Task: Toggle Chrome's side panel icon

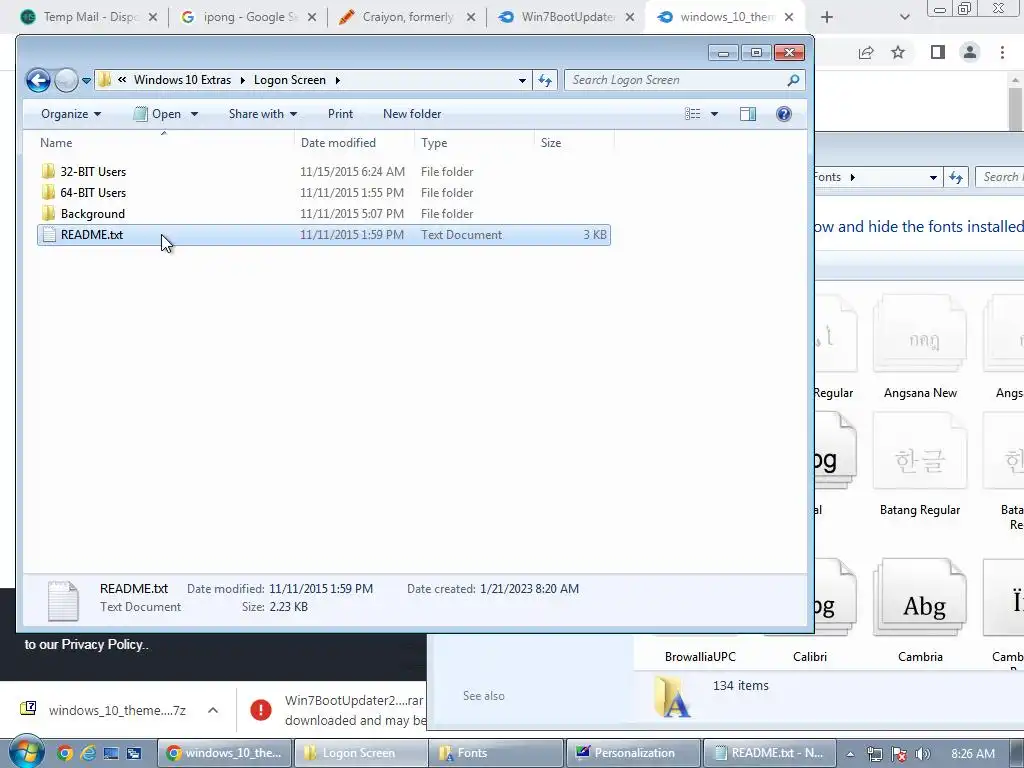Action: pos(938,52)
